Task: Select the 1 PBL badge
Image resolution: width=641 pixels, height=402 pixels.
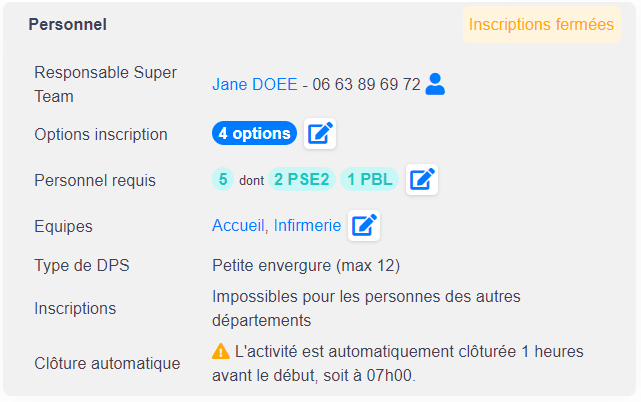Action: click(370, 179)
